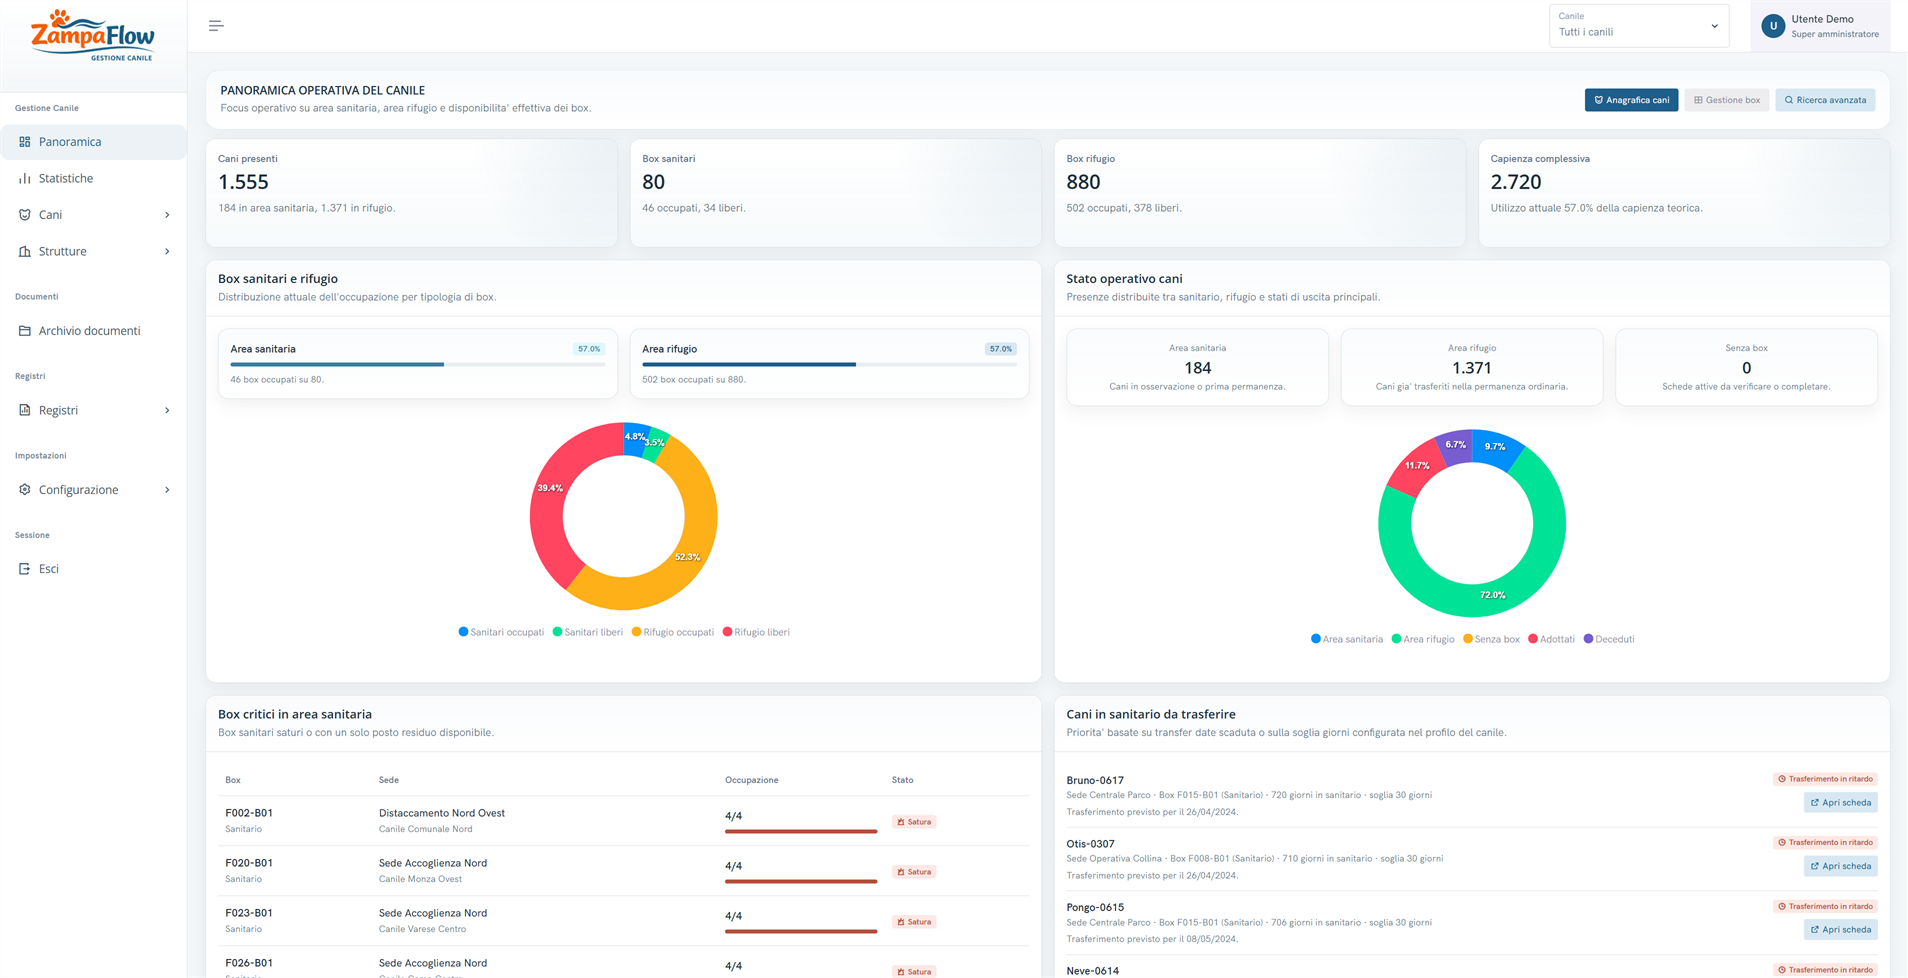Click Esci to log out
1908x978 pixels.
click(x=94, y=569)
